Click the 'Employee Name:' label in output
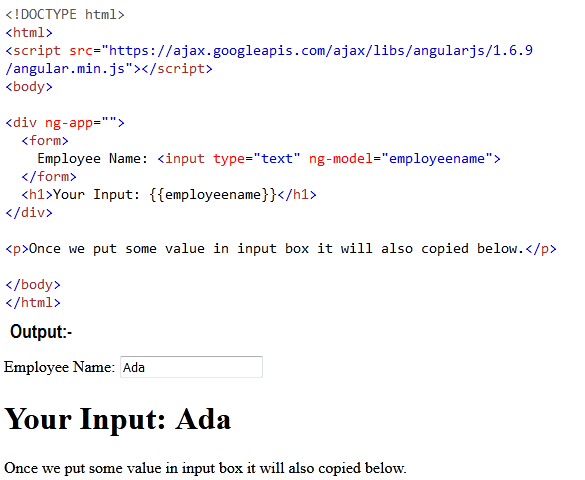This screenshot has width=585, height=480. (x=59, y=367)
